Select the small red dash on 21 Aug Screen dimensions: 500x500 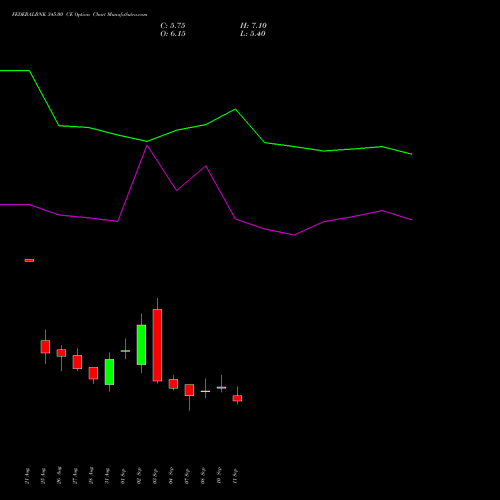[29, 260]
